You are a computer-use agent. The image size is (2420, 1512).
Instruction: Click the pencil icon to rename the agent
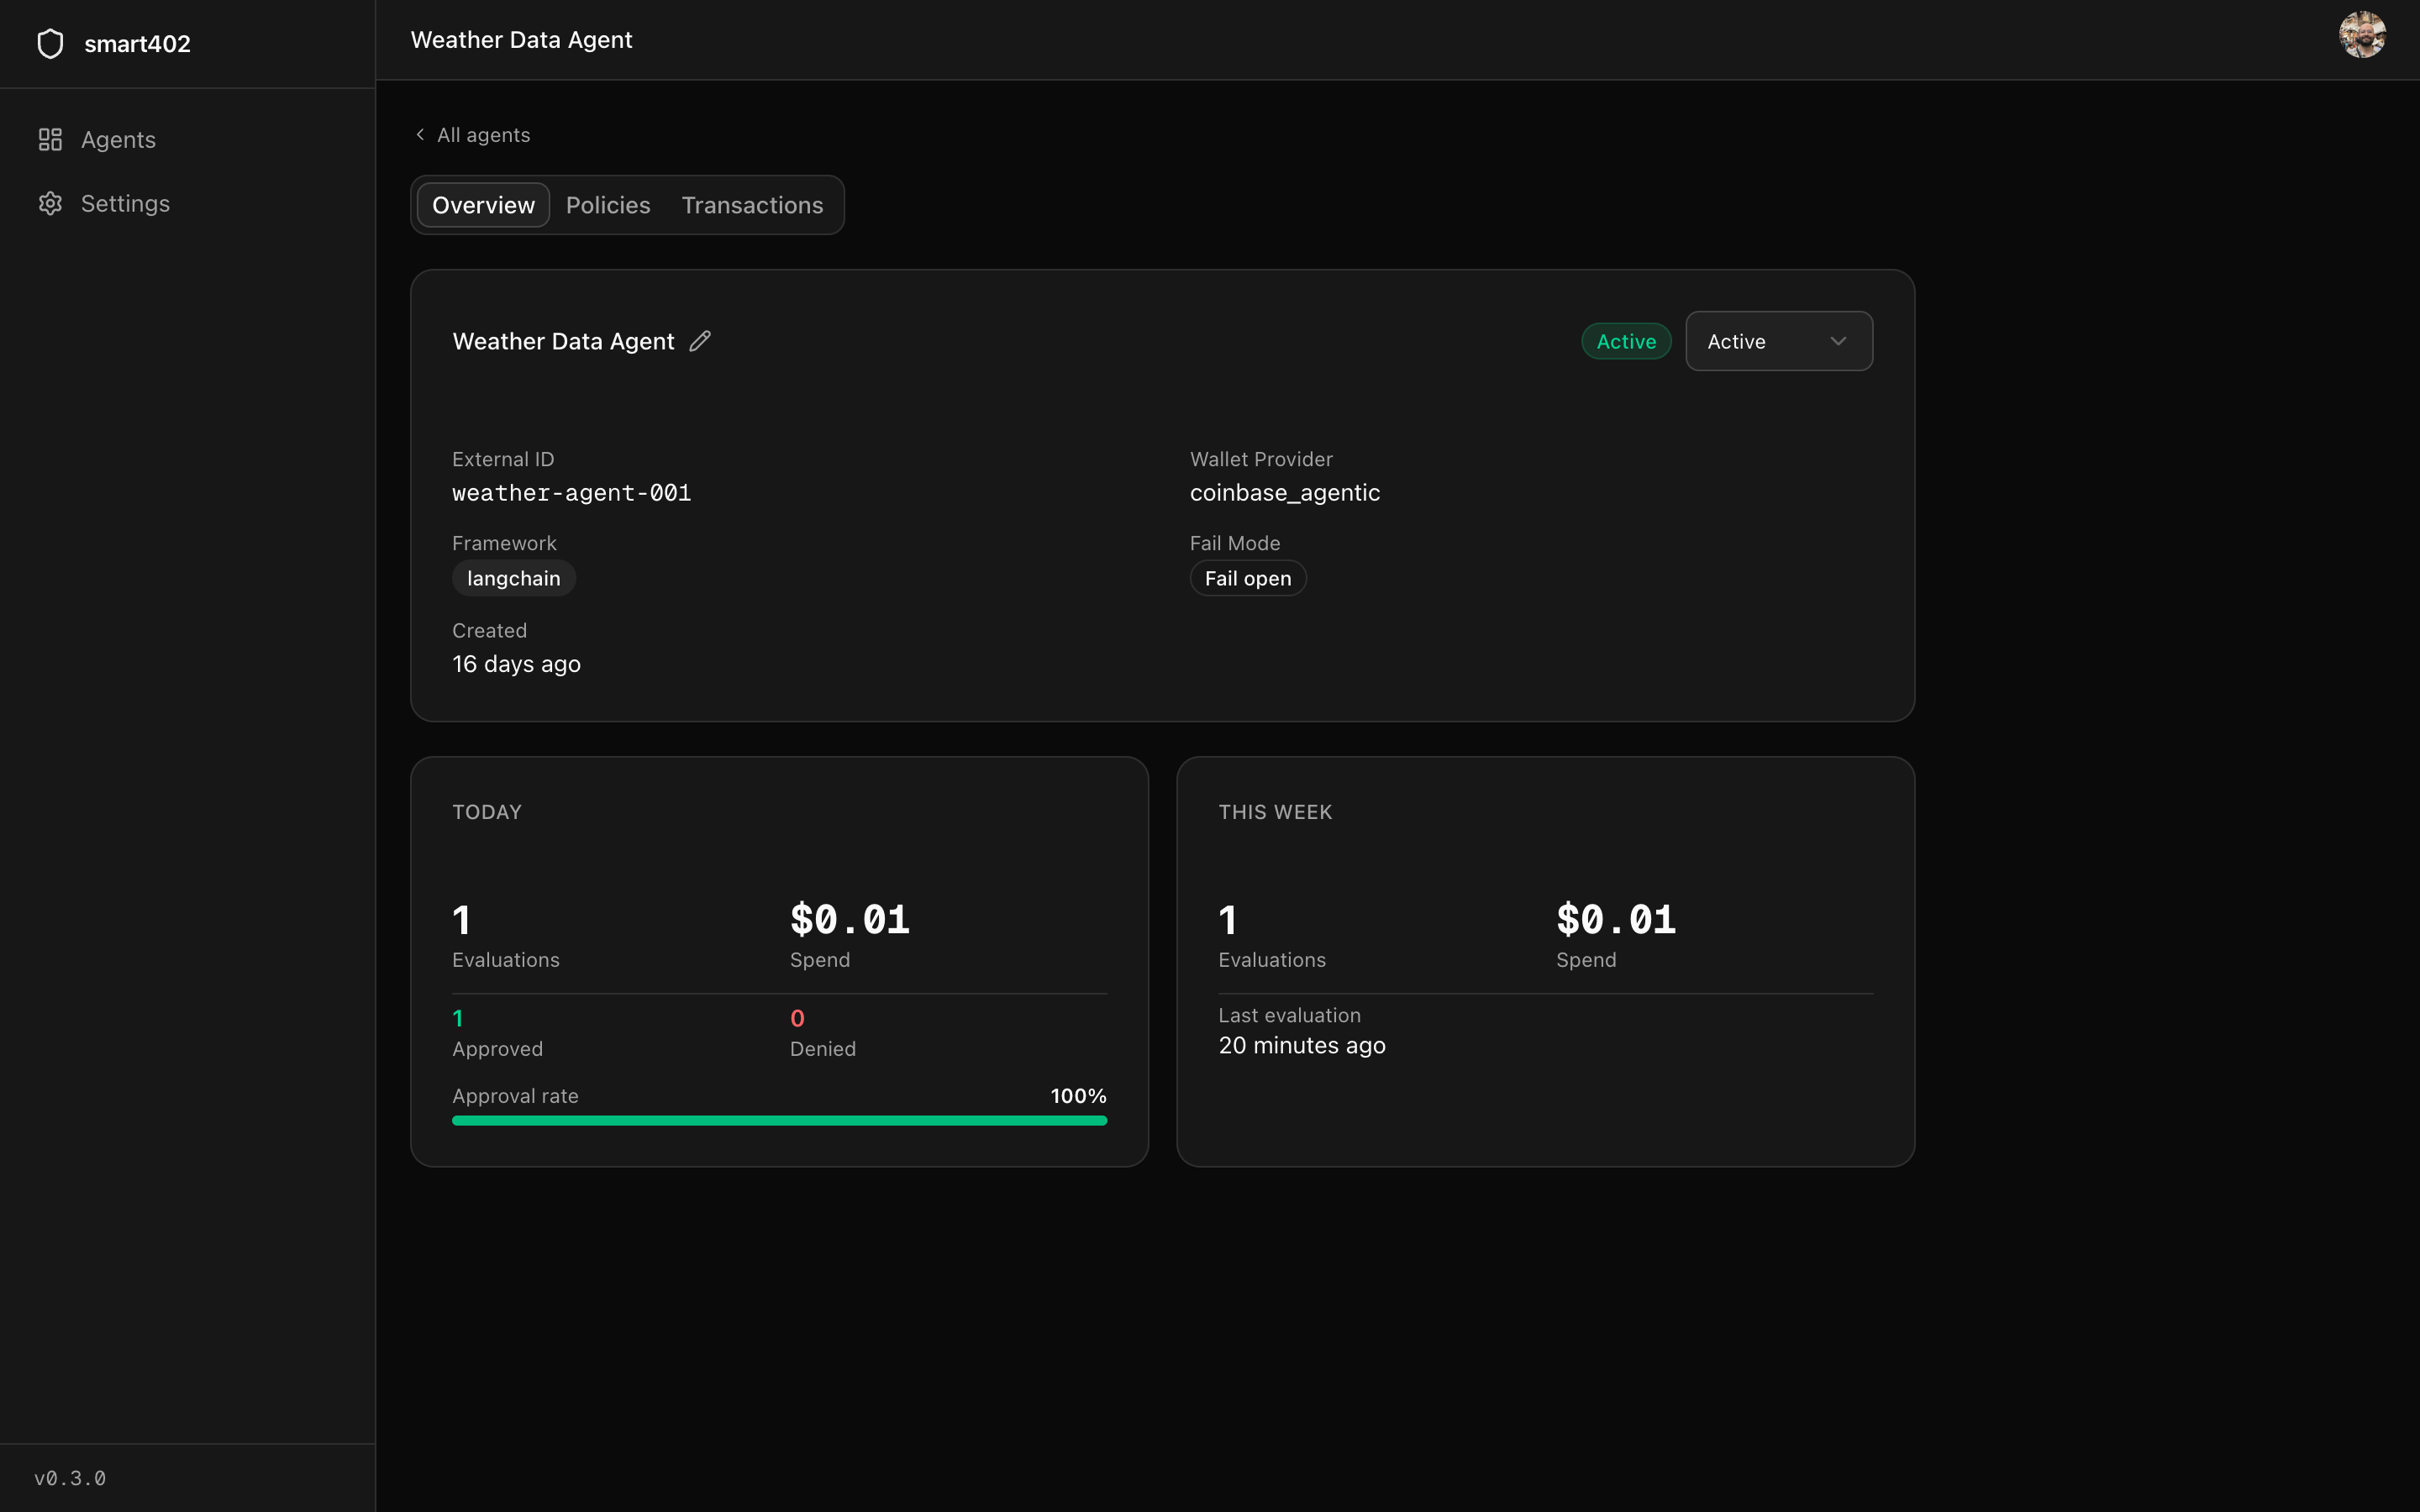700,341
